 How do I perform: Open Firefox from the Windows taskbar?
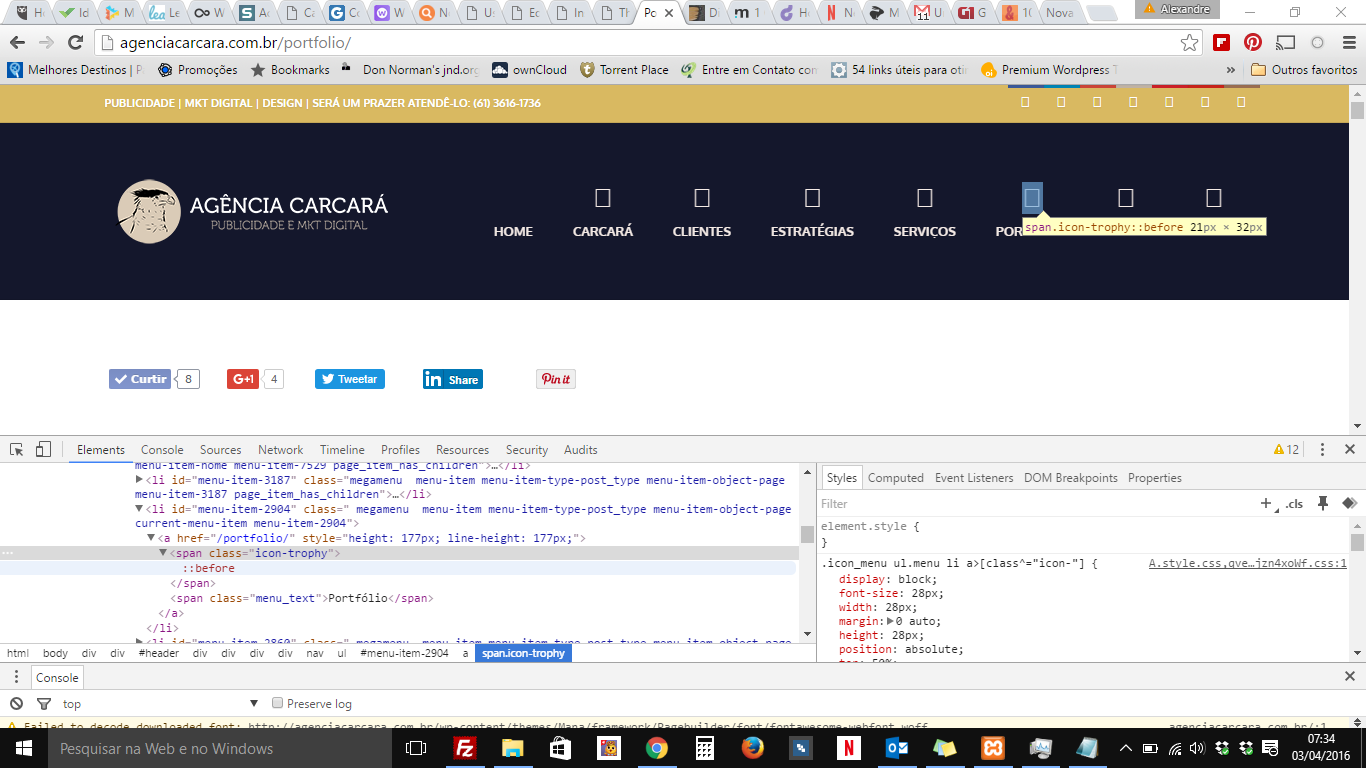[752, 748]
